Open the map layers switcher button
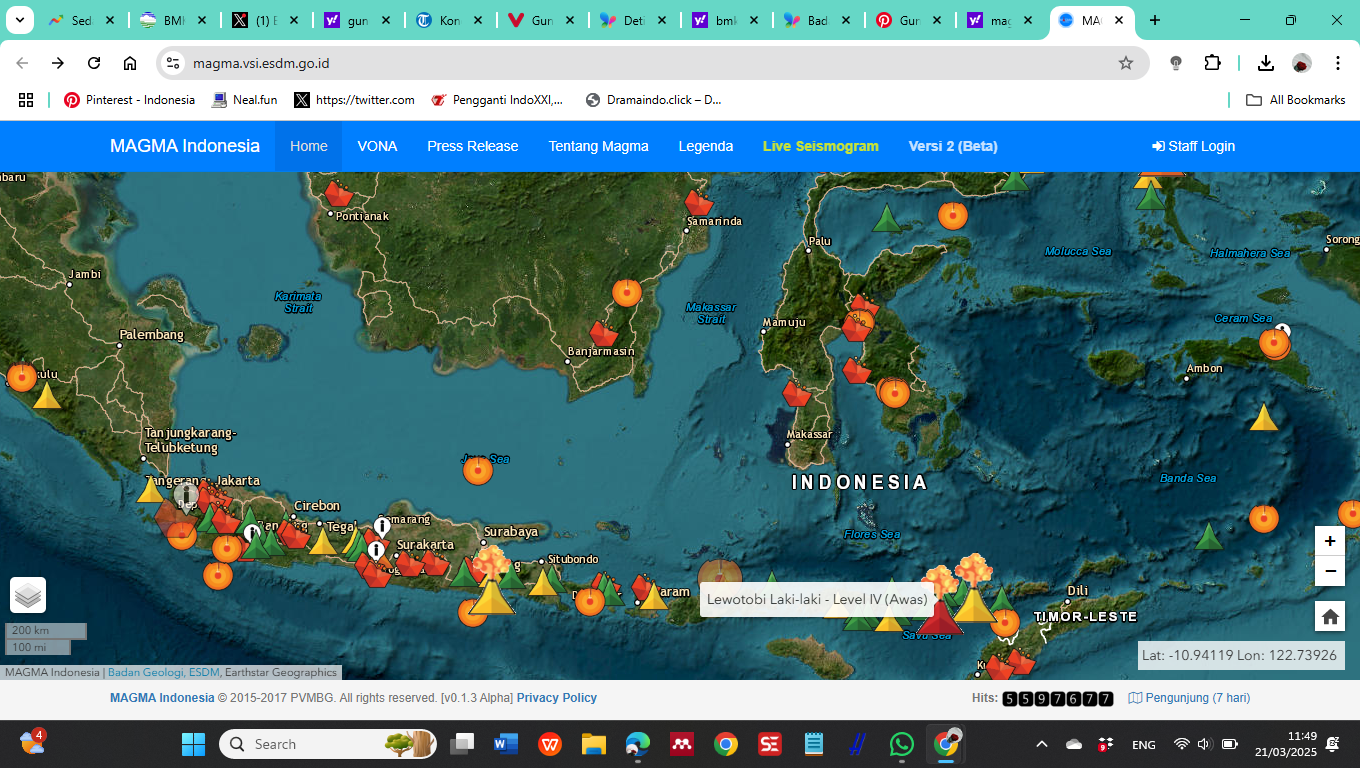Screen dimensions: 1360x768 click(x=28, y=595)
